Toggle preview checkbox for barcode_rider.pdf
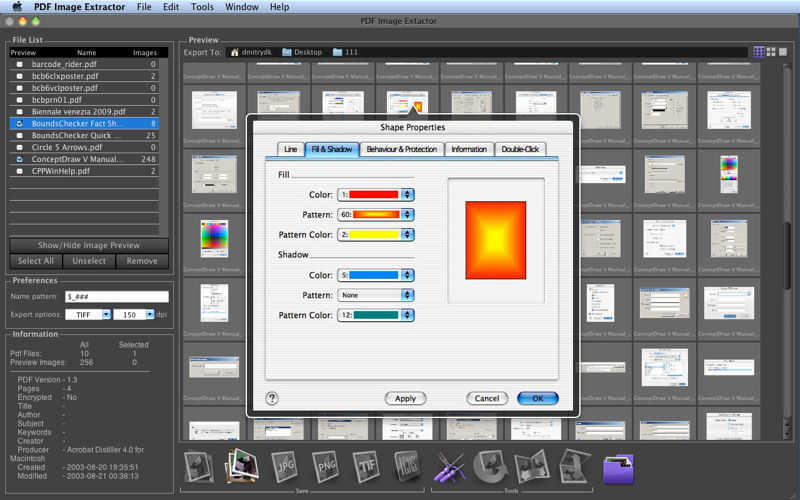This screenshot has width=800, height=500. point(19,64)
